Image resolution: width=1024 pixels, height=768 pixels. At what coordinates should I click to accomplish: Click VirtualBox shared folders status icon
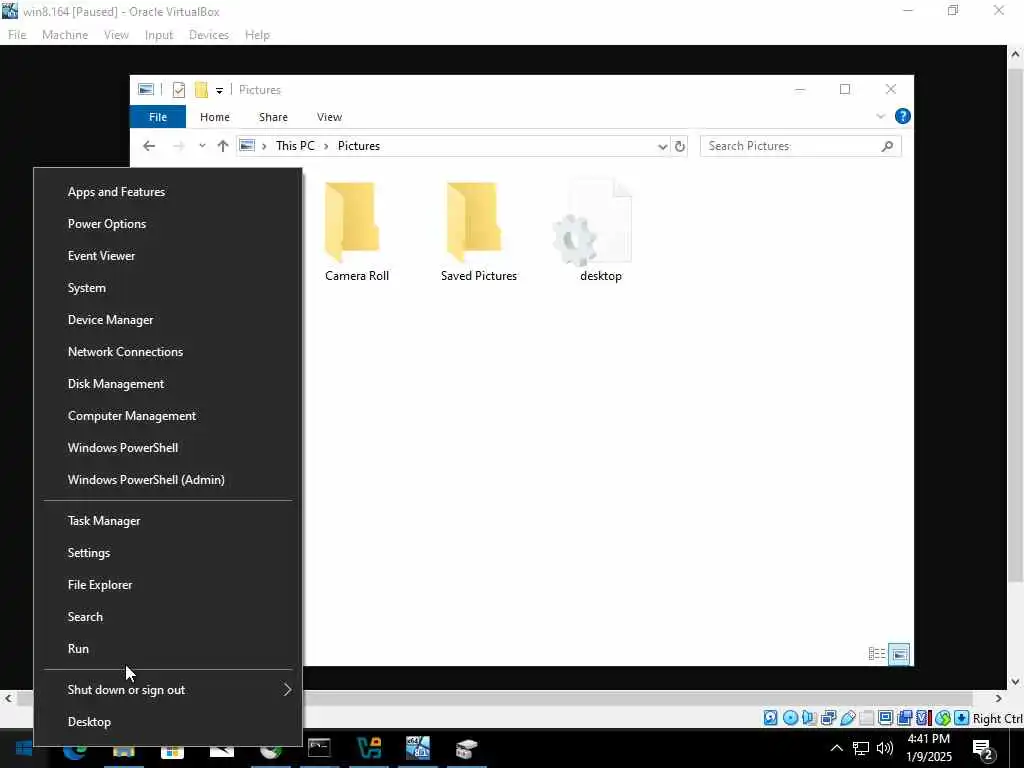[867, 718]
